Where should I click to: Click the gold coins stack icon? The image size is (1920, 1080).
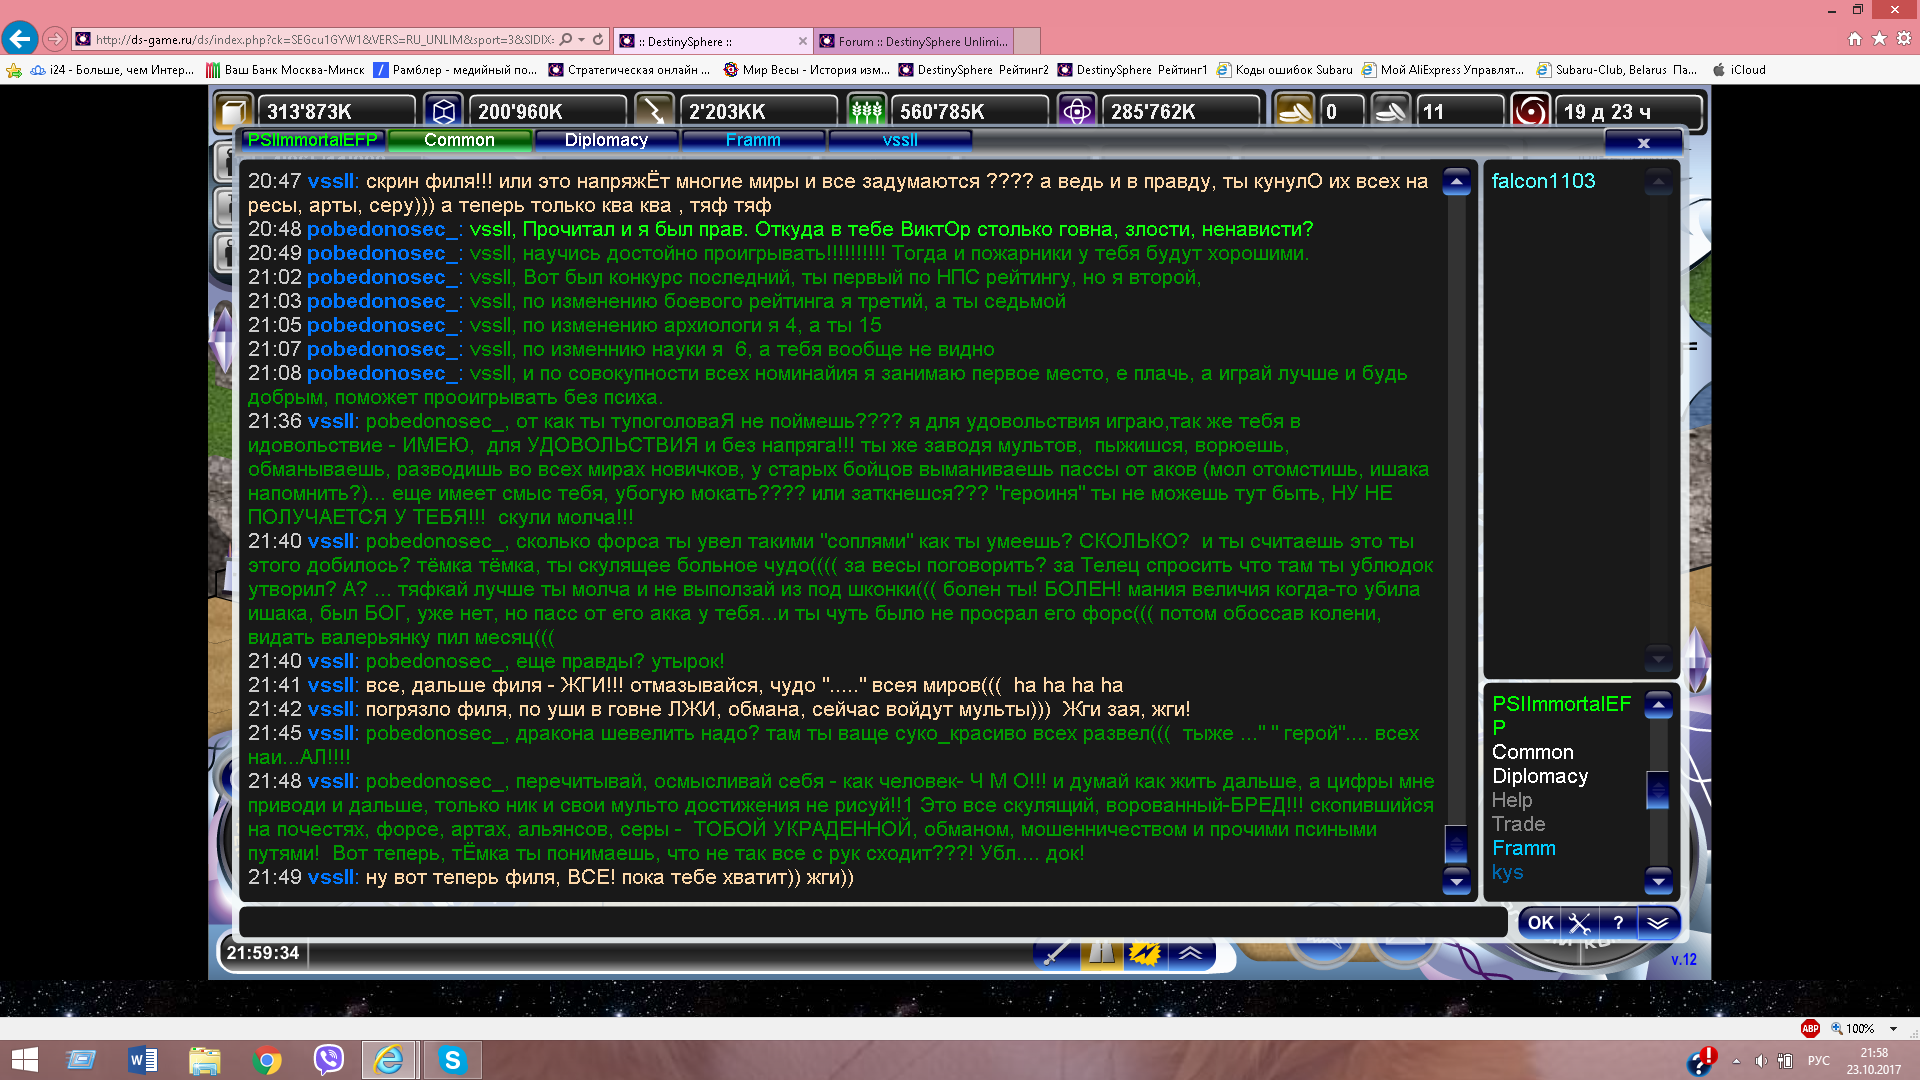tap(1294, 111)
